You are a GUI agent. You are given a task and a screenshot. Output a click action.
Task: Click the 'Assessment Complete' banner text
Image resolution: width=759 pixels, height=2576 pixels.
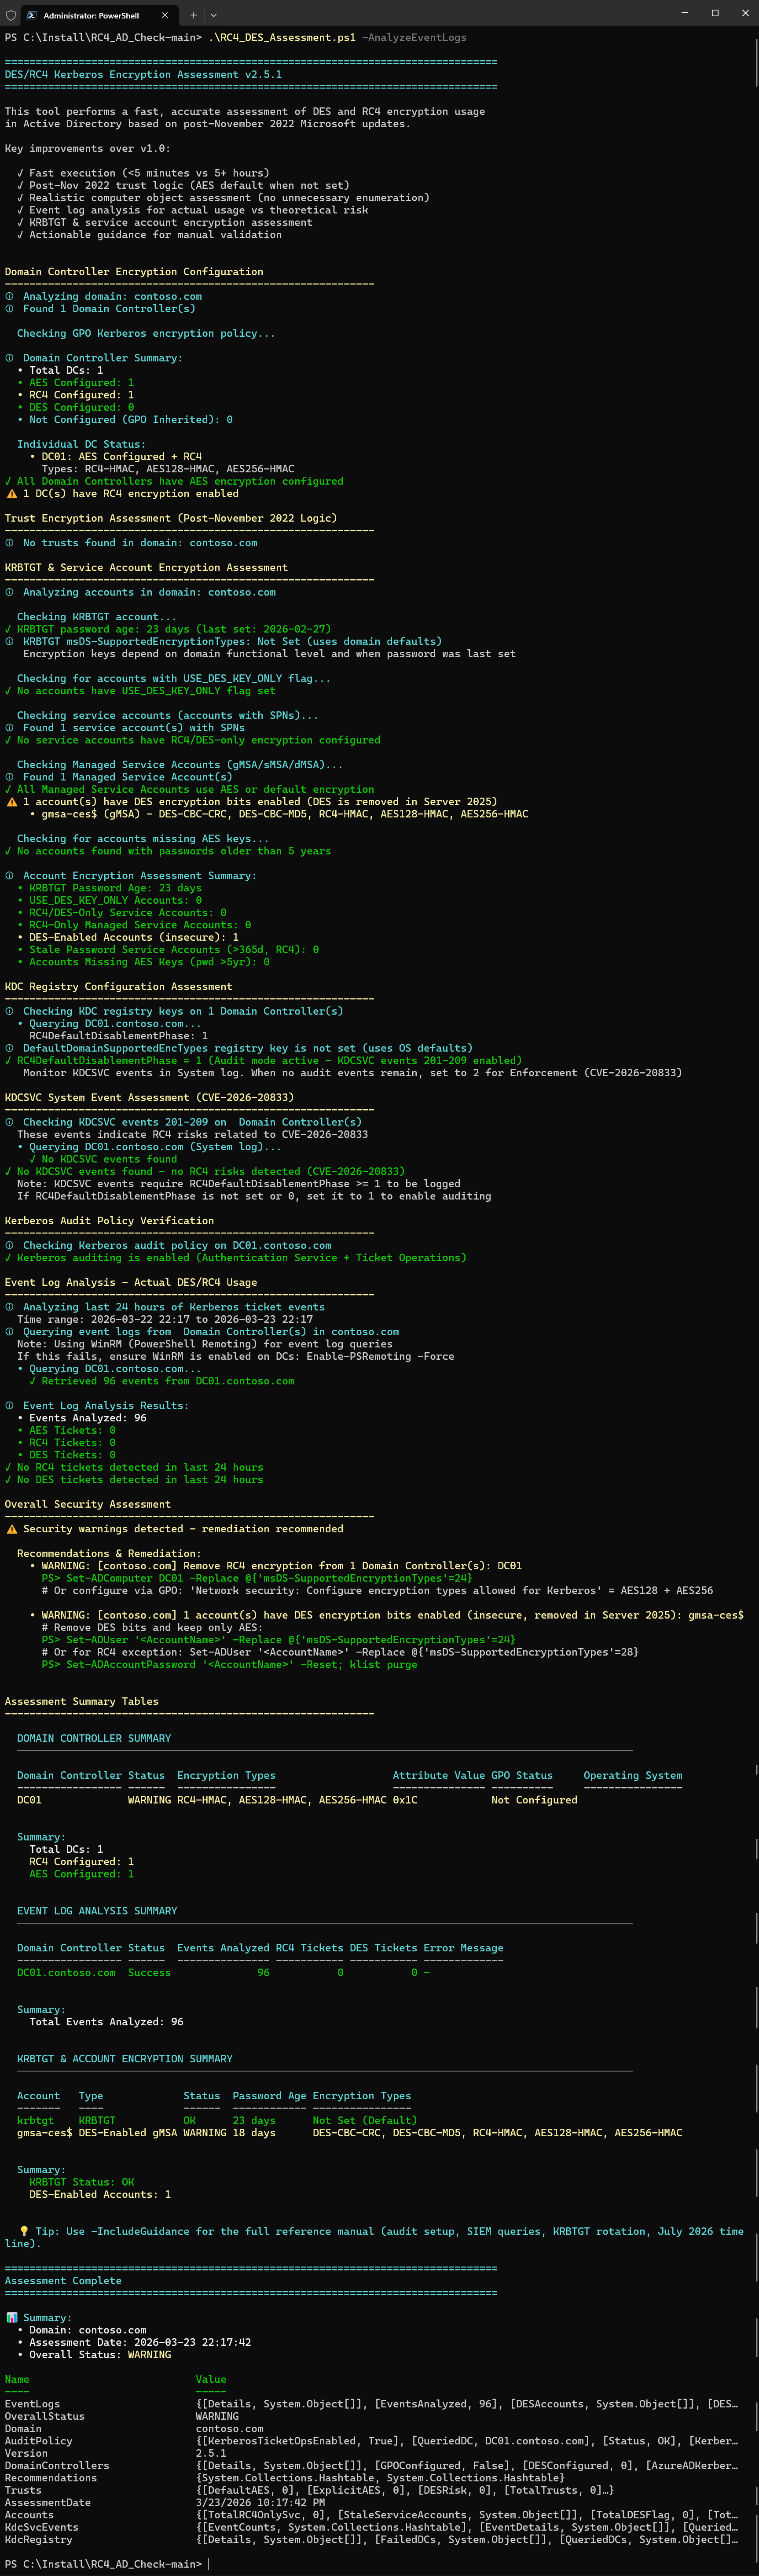[63, 2281]
